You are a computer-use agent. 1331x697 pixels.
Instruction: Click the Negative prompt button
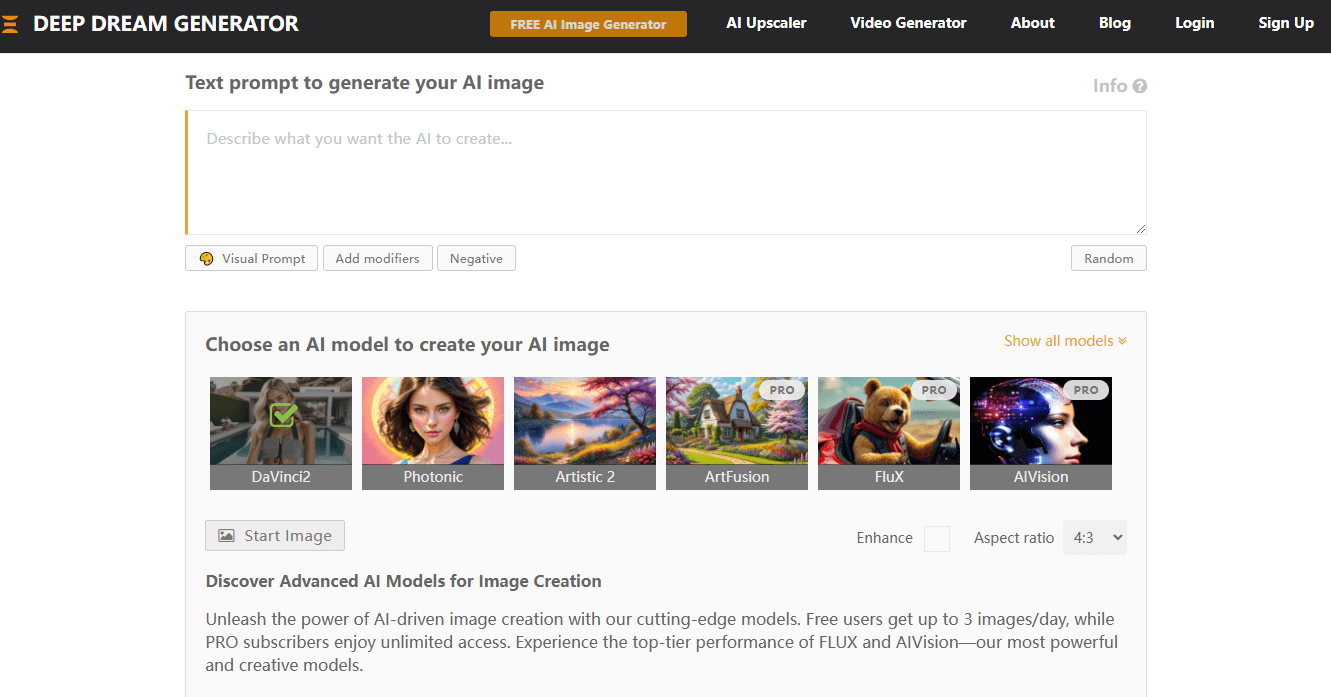tap(476, 258)
